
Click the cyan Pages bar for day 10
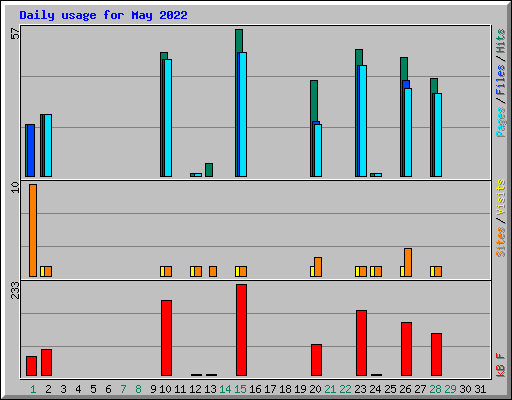(x=168, y=118)
